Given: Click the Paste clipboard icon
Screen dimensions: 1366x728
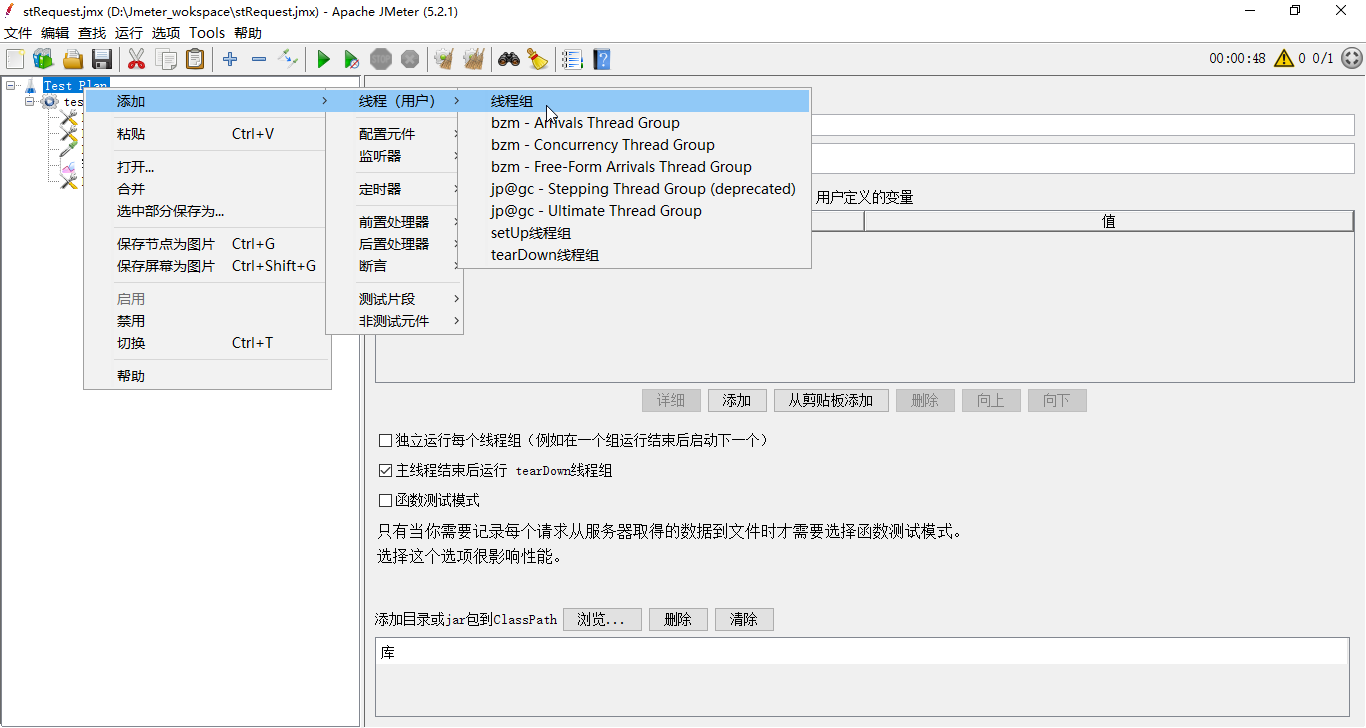Looking at the screenshot, I should coord(195,59).
